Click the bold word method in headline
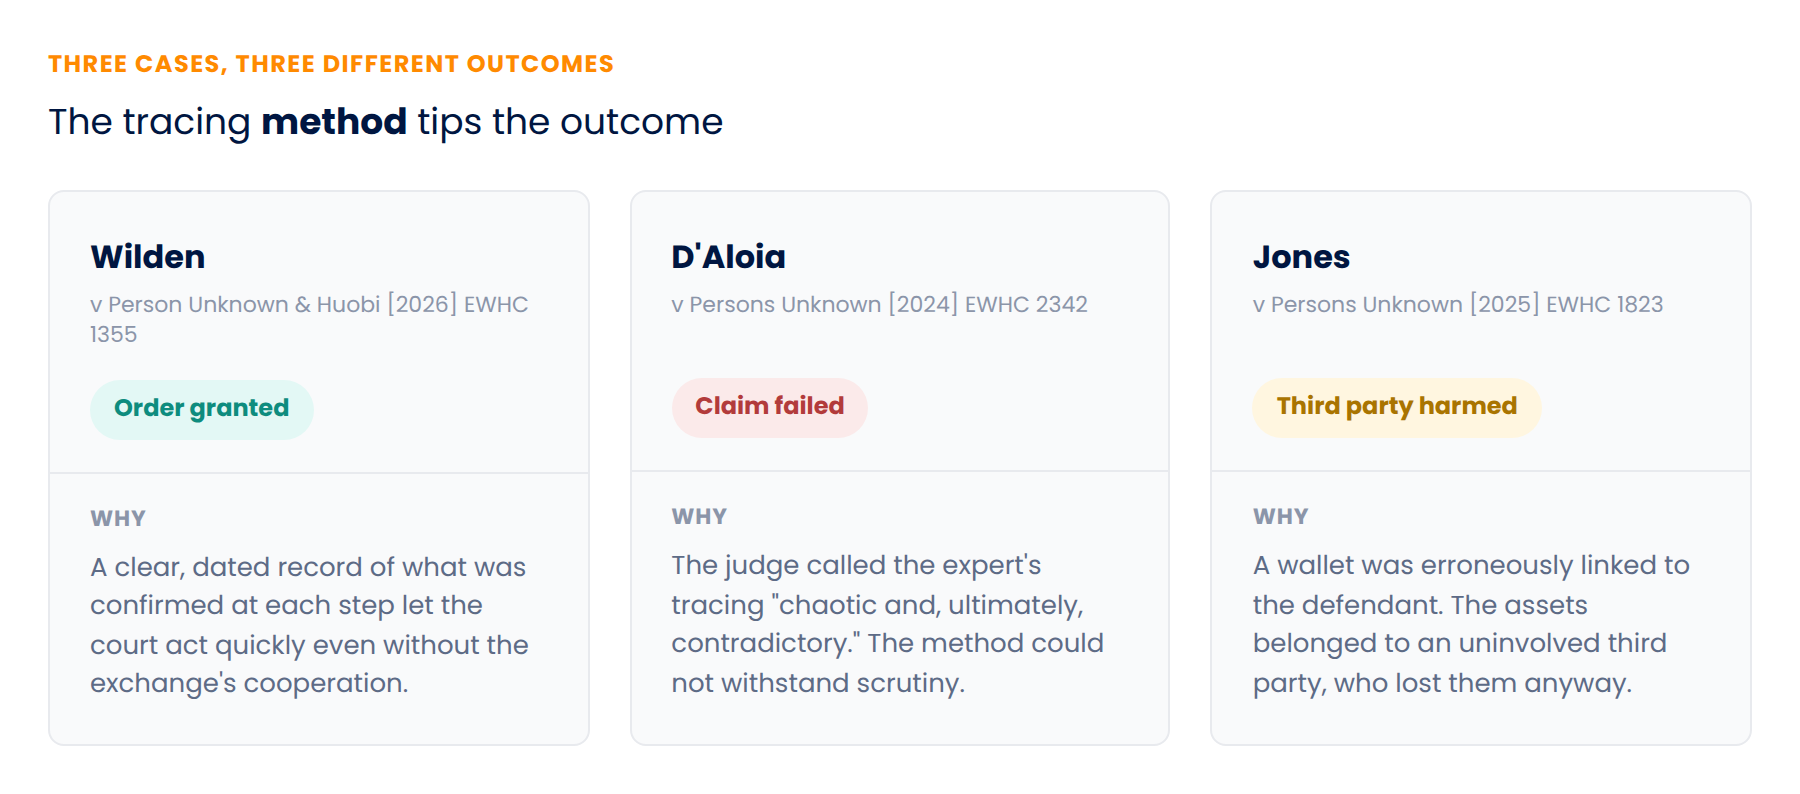The height and width of the screenshot is (794, 1800). tap(334, 122)
